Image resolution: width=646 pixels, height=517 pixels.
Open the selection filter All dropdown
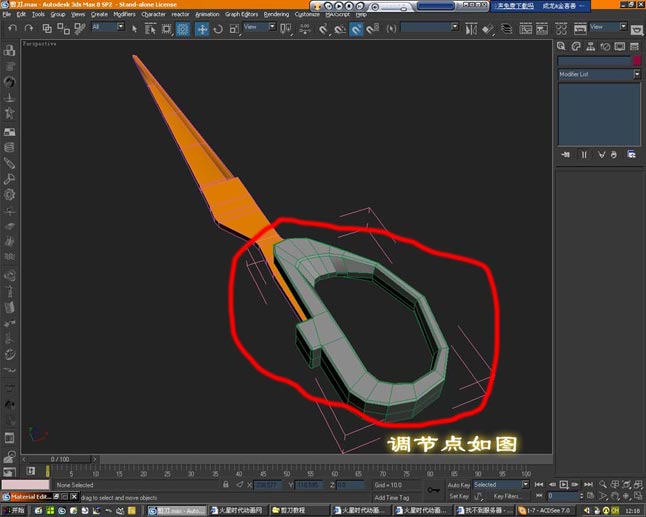coord(108,27)
